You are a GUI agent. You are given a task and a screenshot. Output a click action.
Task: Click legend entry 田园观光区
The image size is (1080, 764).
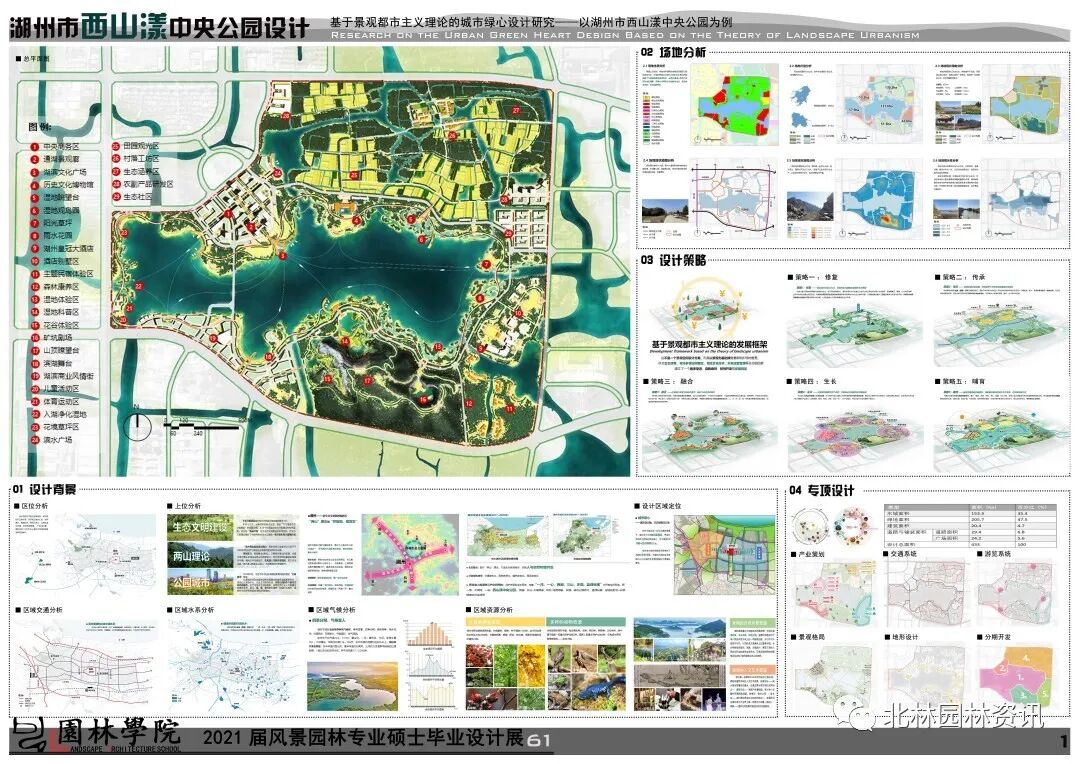click(x=135, y=147)
